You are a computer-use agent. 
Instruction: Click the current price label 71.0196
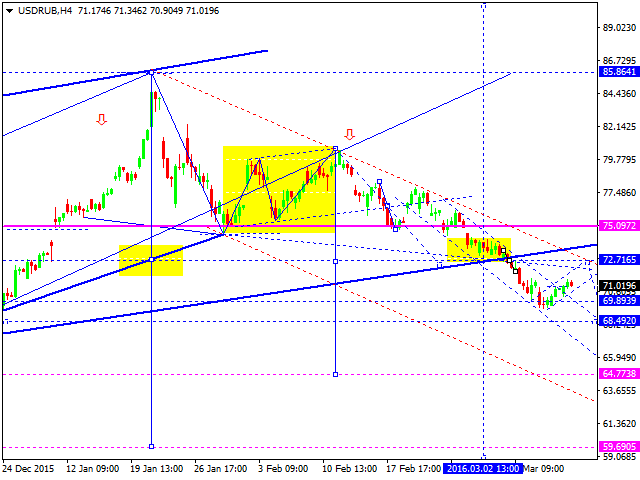click(619, 285)
